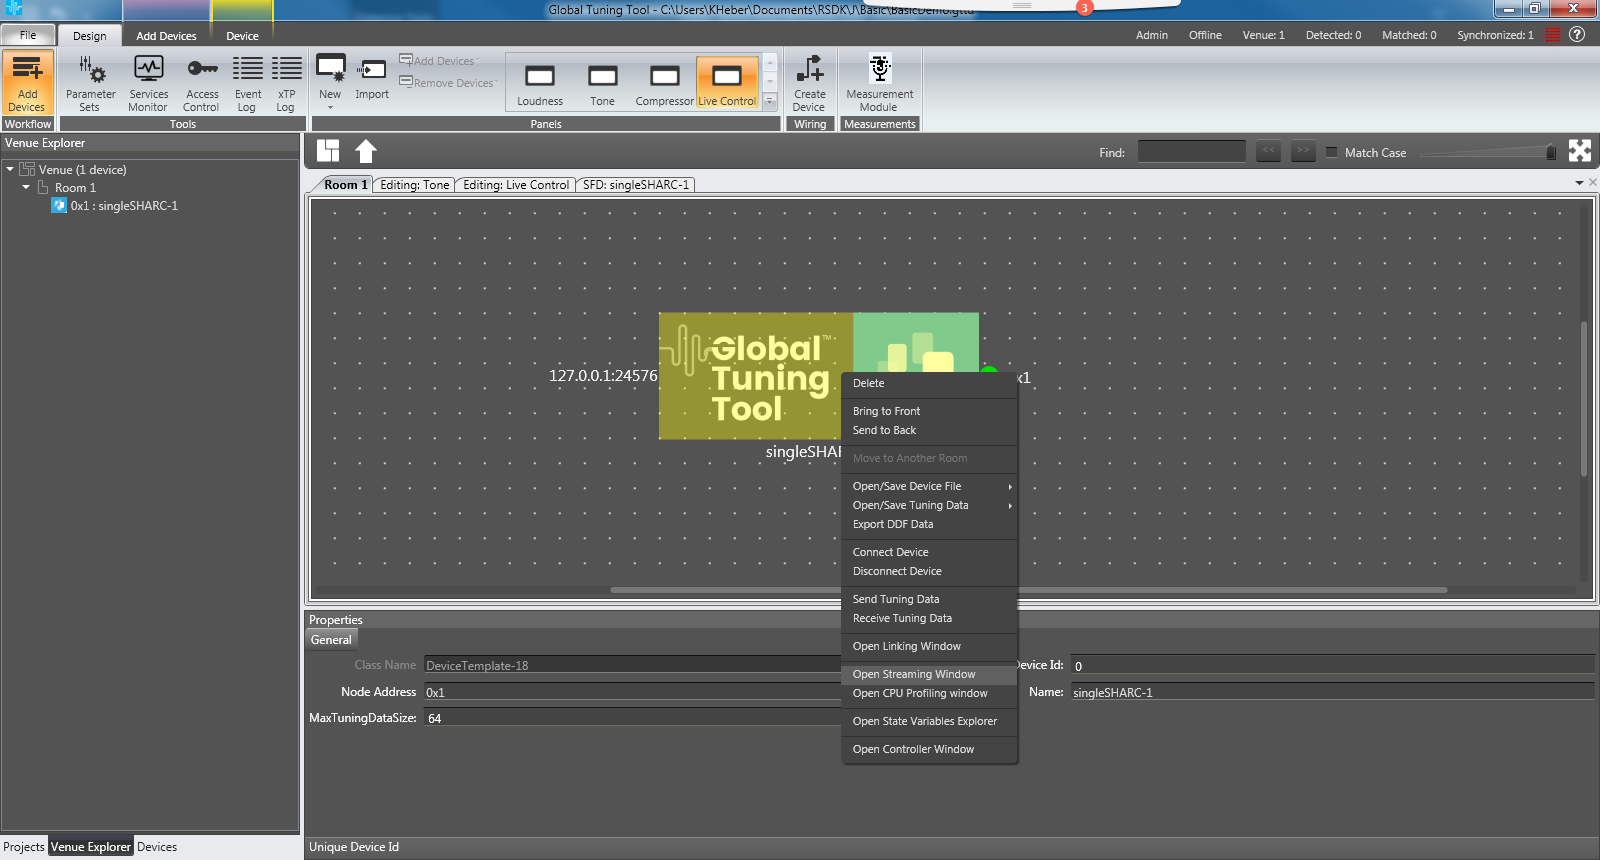Screen dimensions: 1600x860
Task: Choose Open Streaming Window
Action: pyautogui.click(x=930, y=674)
